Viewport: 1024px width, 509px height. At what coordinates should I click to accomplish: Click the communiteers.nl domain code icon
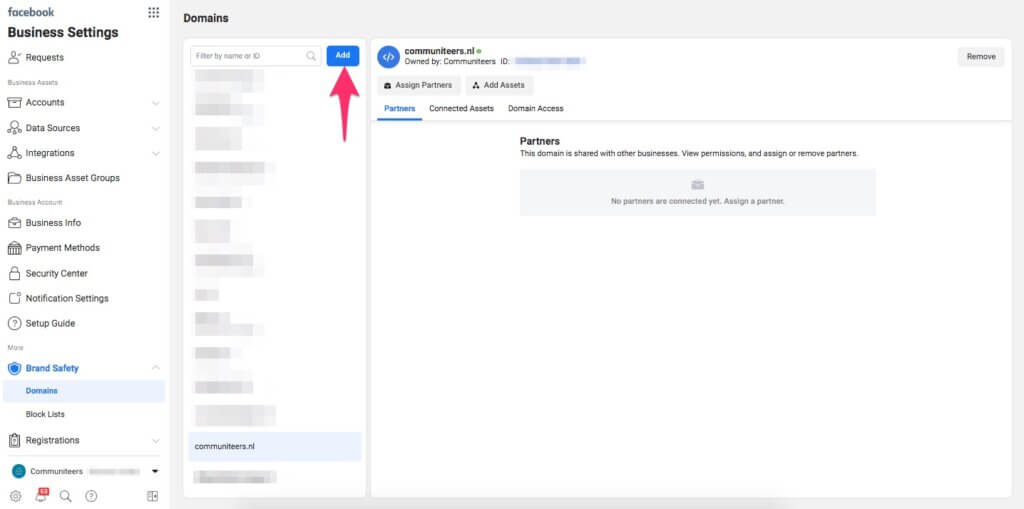tap(388, 57)
